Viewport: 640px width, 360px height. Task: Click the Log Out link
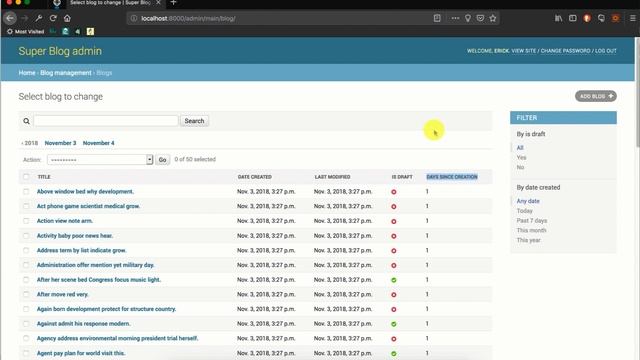[606, 51]
